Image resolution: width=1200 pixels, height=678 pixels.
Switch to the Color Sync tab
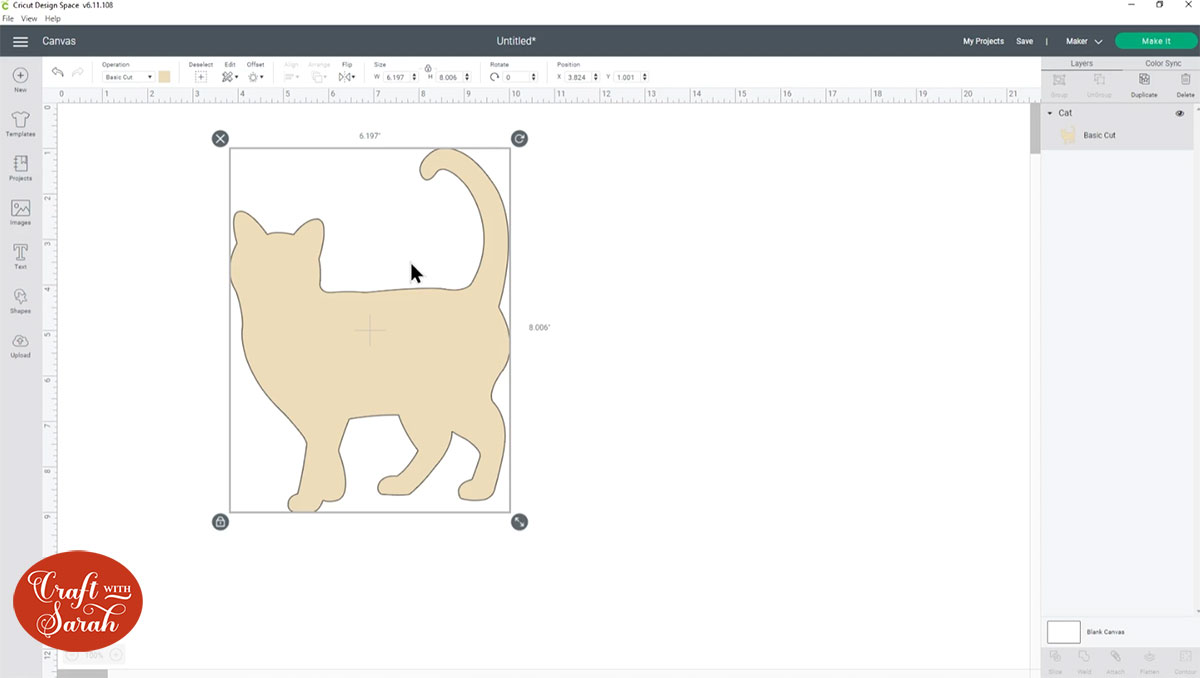click(1163, 63)
